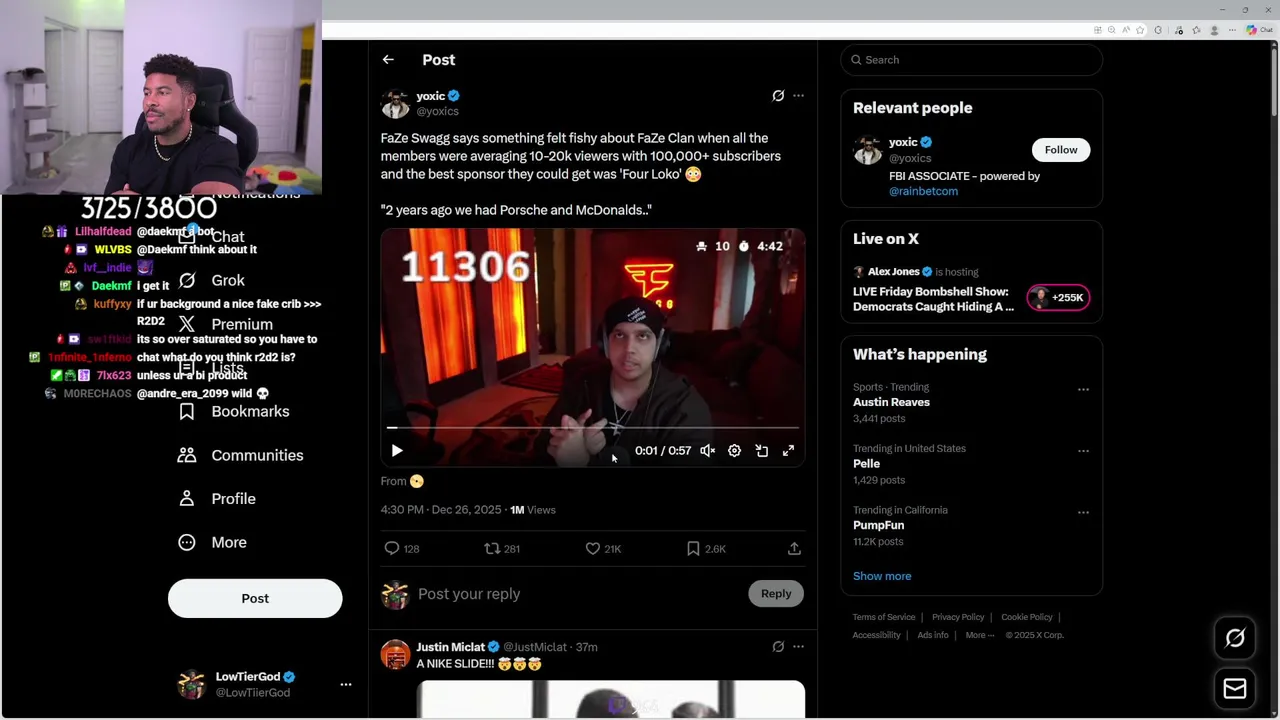This screenshot has width=1280, height=720.
Task: Play the FaZe Swagg video
Action: (397, 451)
